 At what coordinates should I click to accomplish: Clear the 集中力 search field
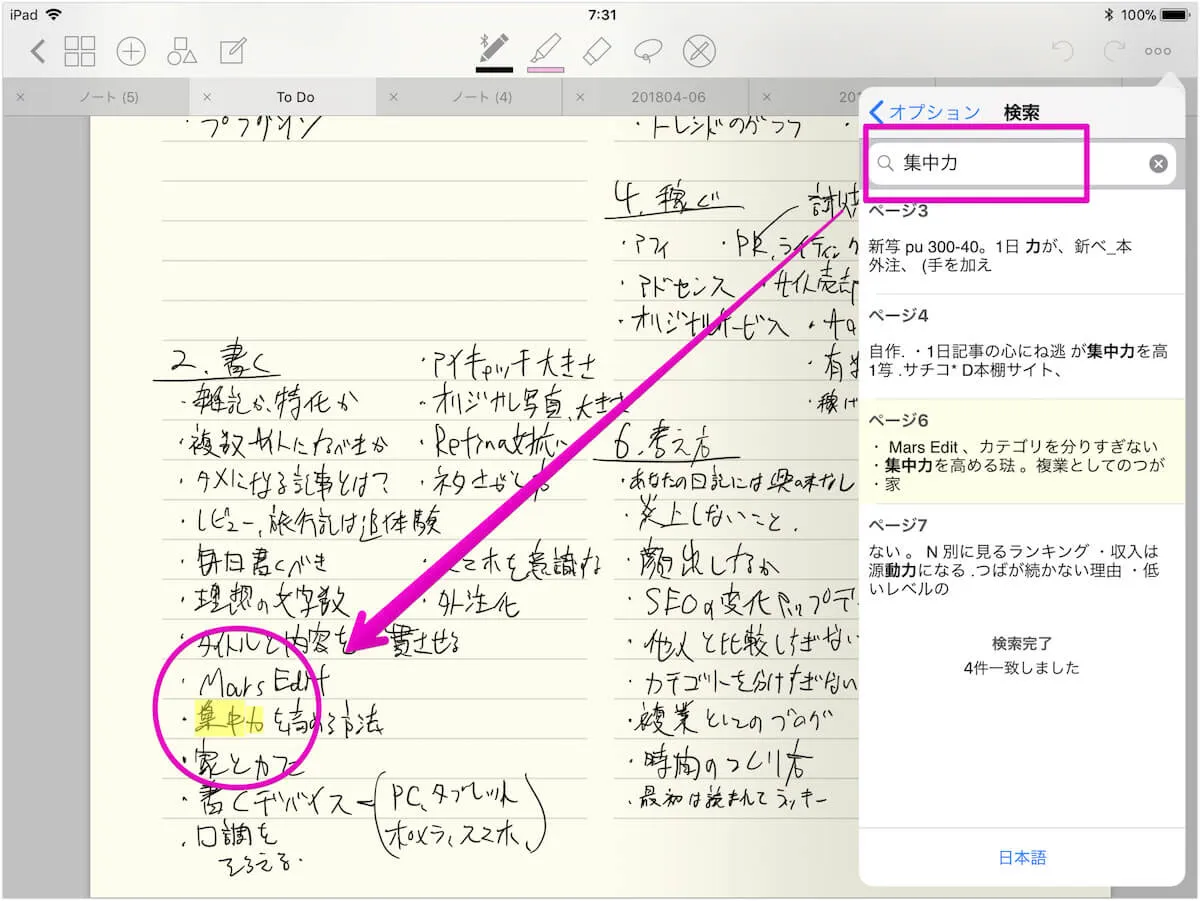(x=1158, y=163)
